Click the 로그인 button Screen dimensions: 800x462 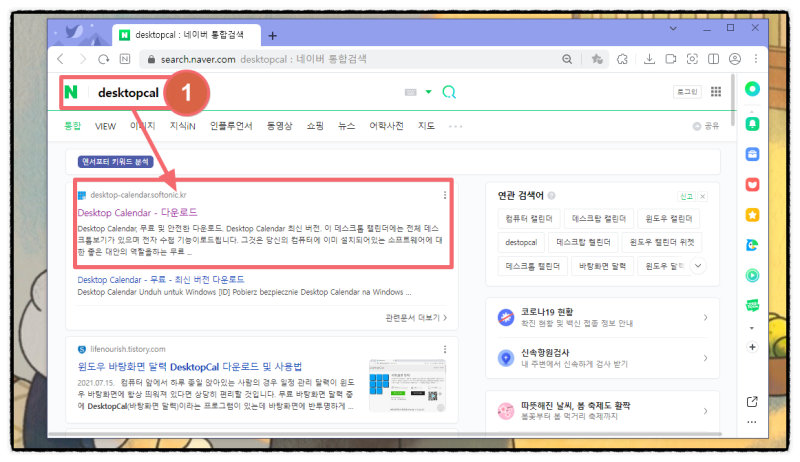(x=687, y=92)
